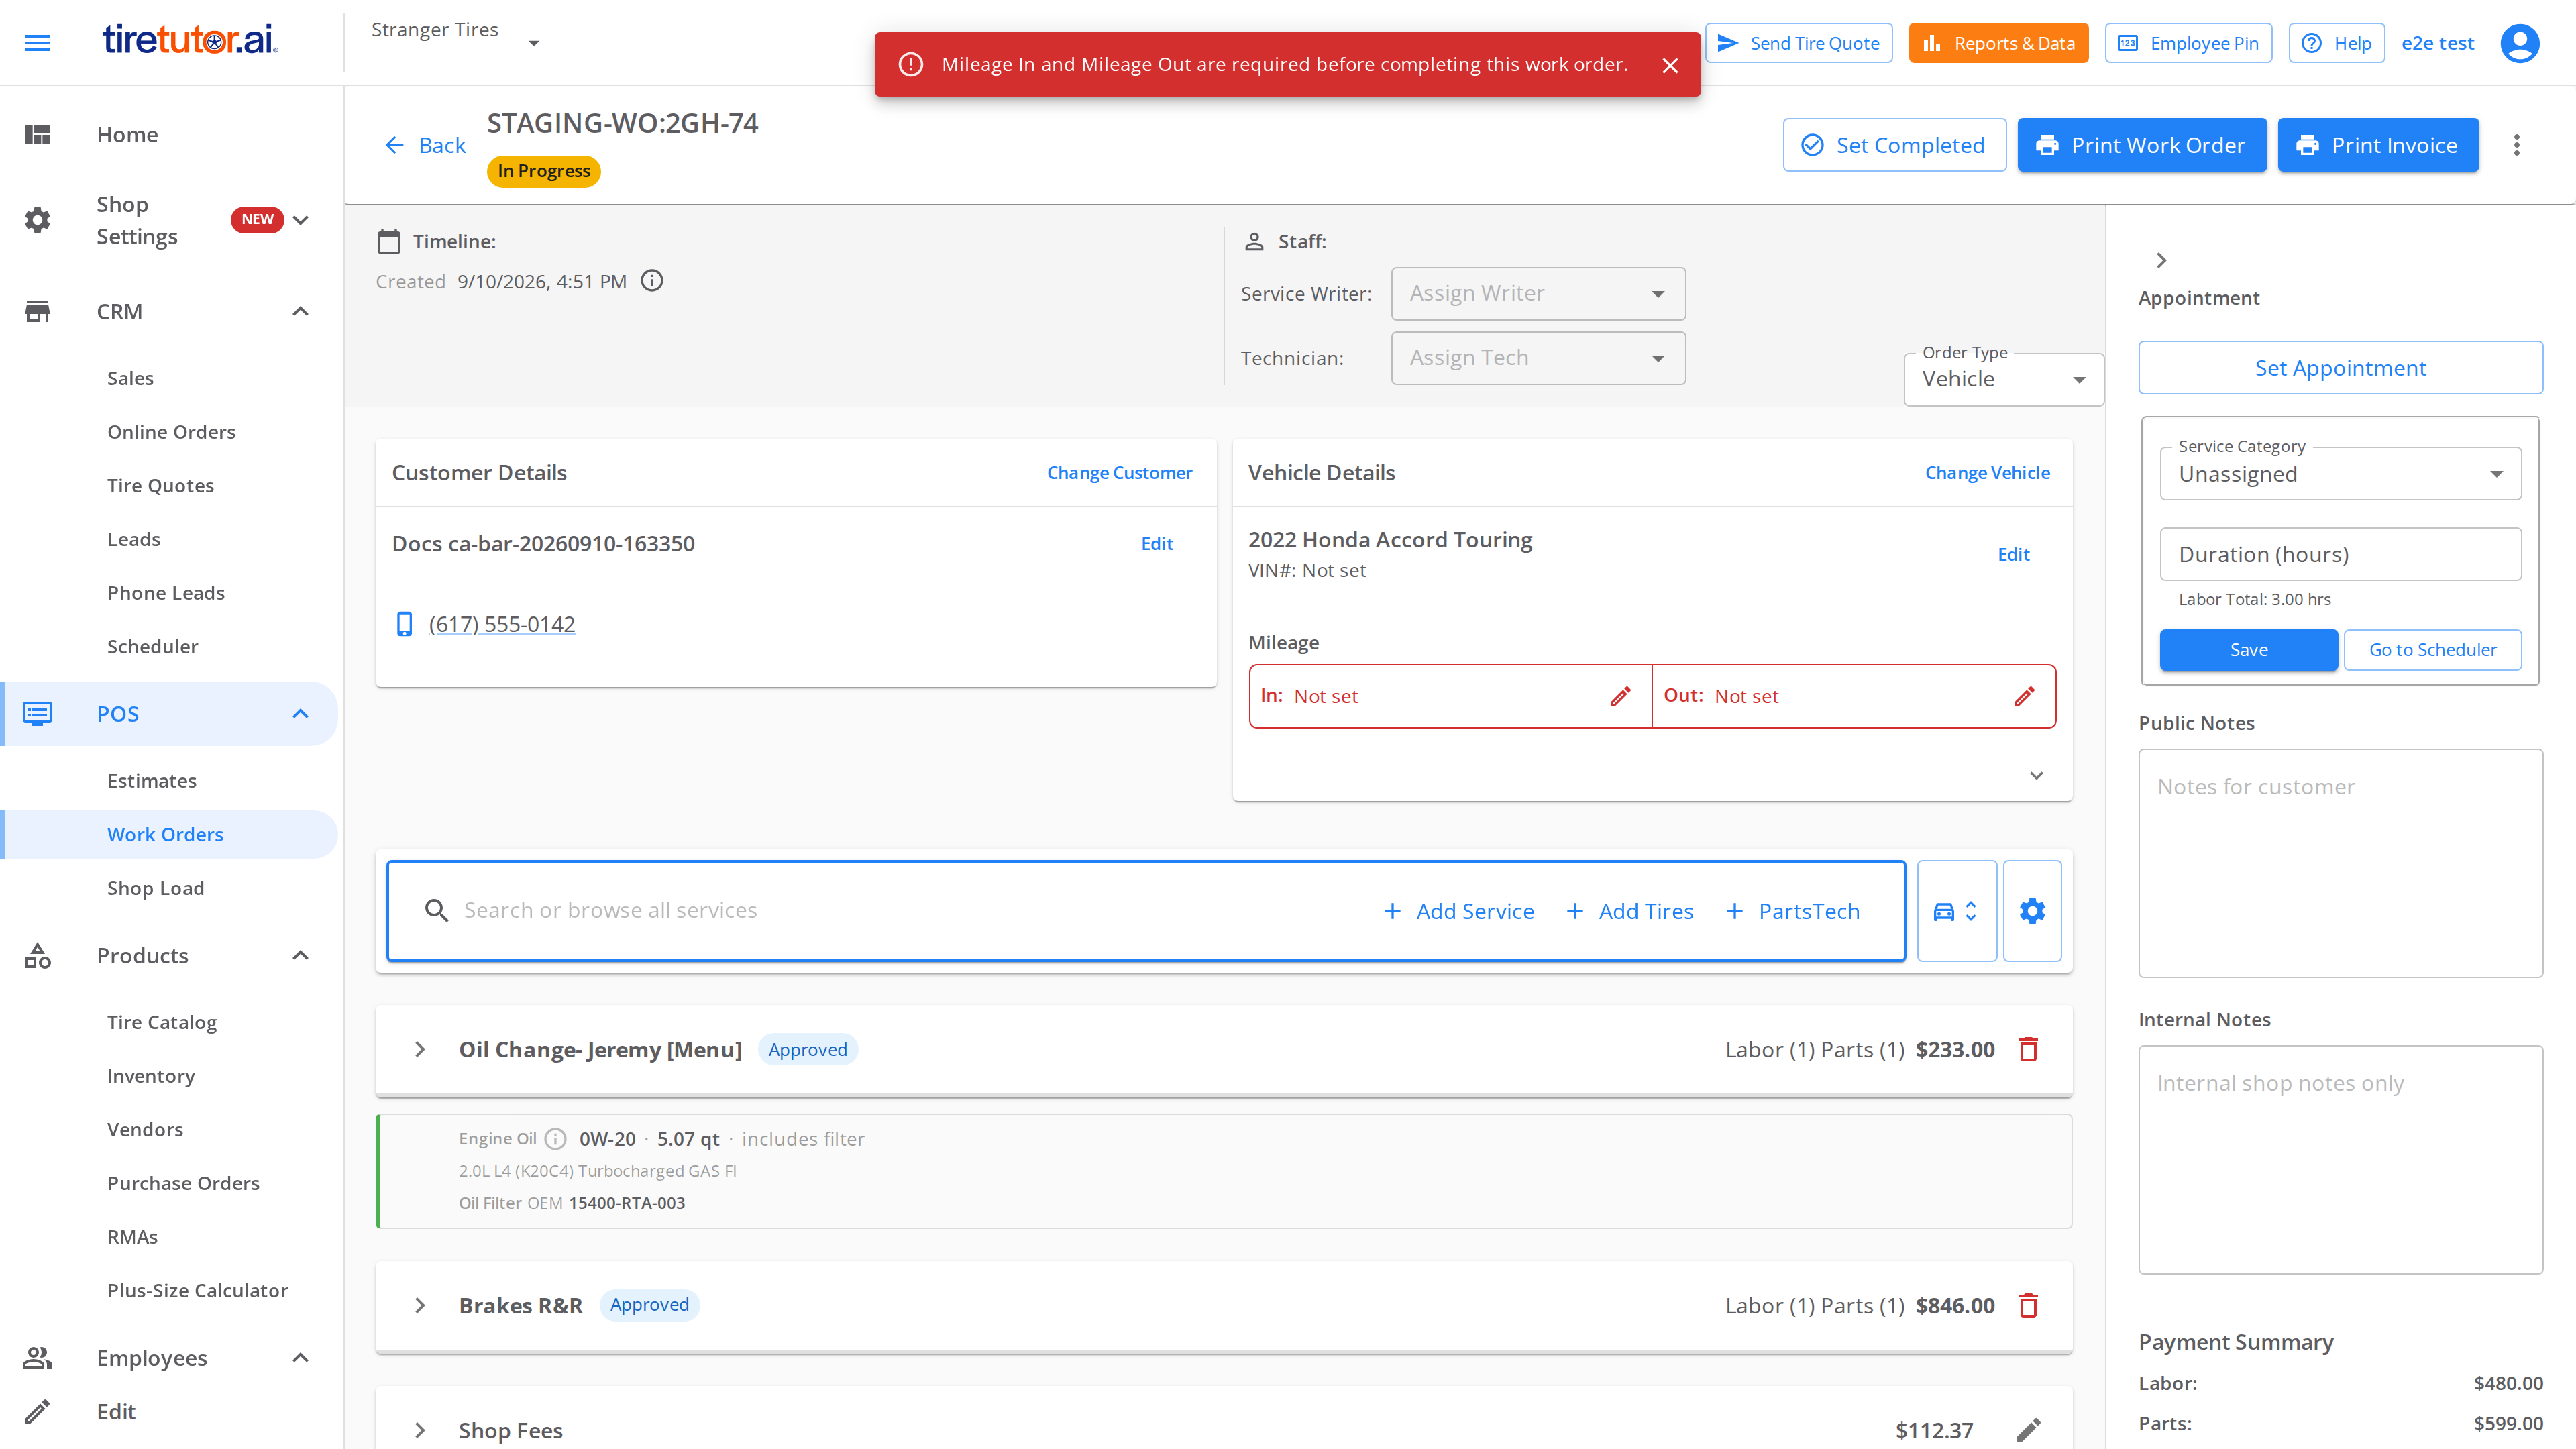Click Print Work Order button
Viewport: 2576px width, 1449px height.
pos(2141,145)
